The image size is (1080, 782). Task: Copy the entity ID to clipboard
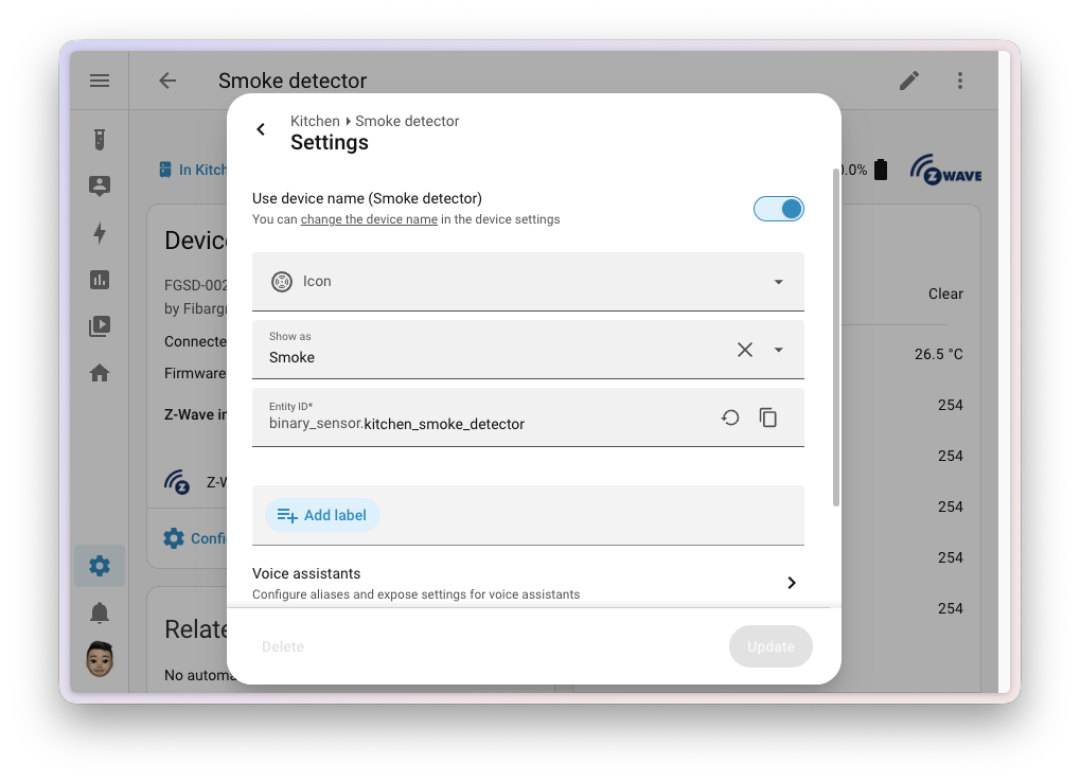(768, 418)
